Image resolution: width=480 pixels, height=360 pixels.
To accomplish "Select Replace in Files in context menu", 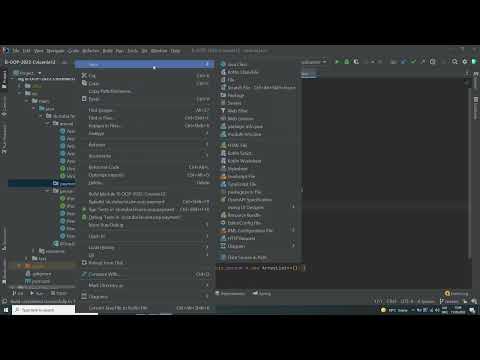I will tap(145, 126).
